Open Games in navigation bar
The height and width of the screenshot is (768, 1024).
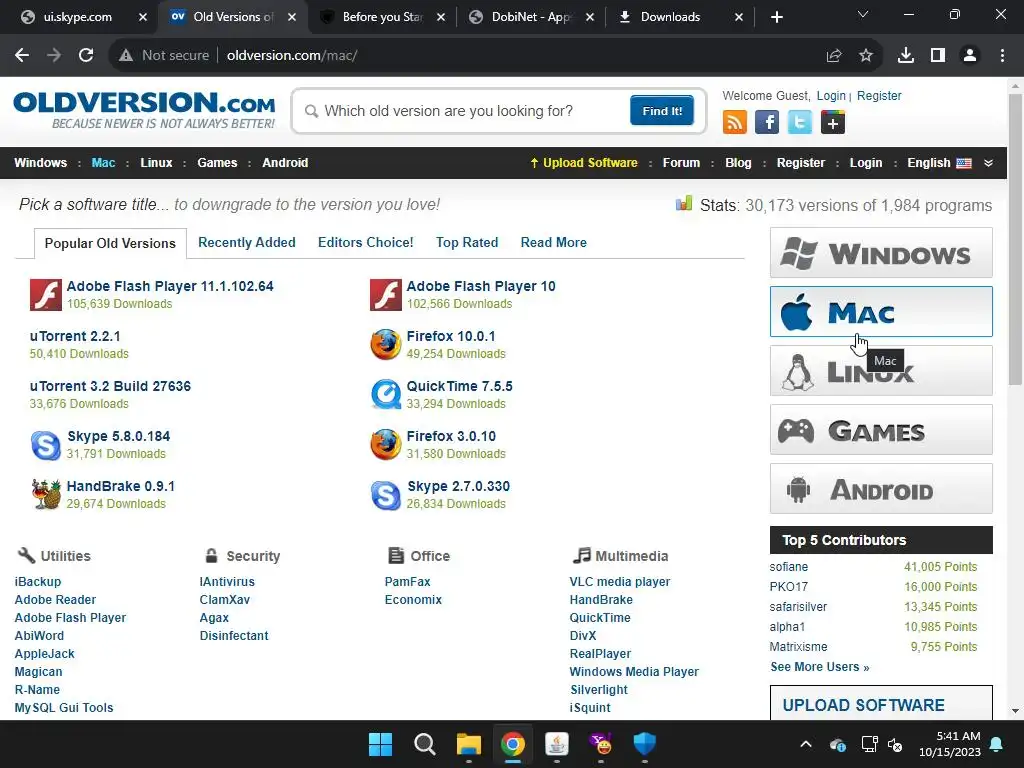coord(217,163)
